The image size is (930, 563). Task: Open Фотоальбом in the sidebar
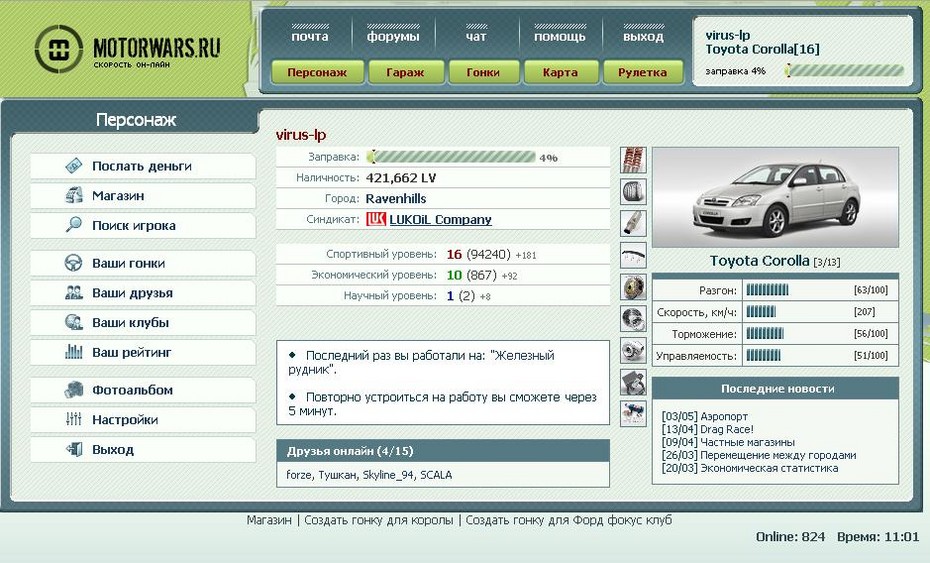coord(143,390)
